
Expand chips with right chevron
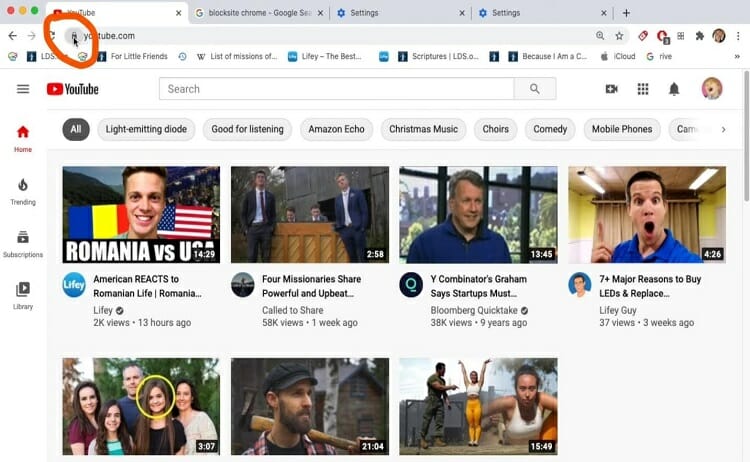coord(723,129)
